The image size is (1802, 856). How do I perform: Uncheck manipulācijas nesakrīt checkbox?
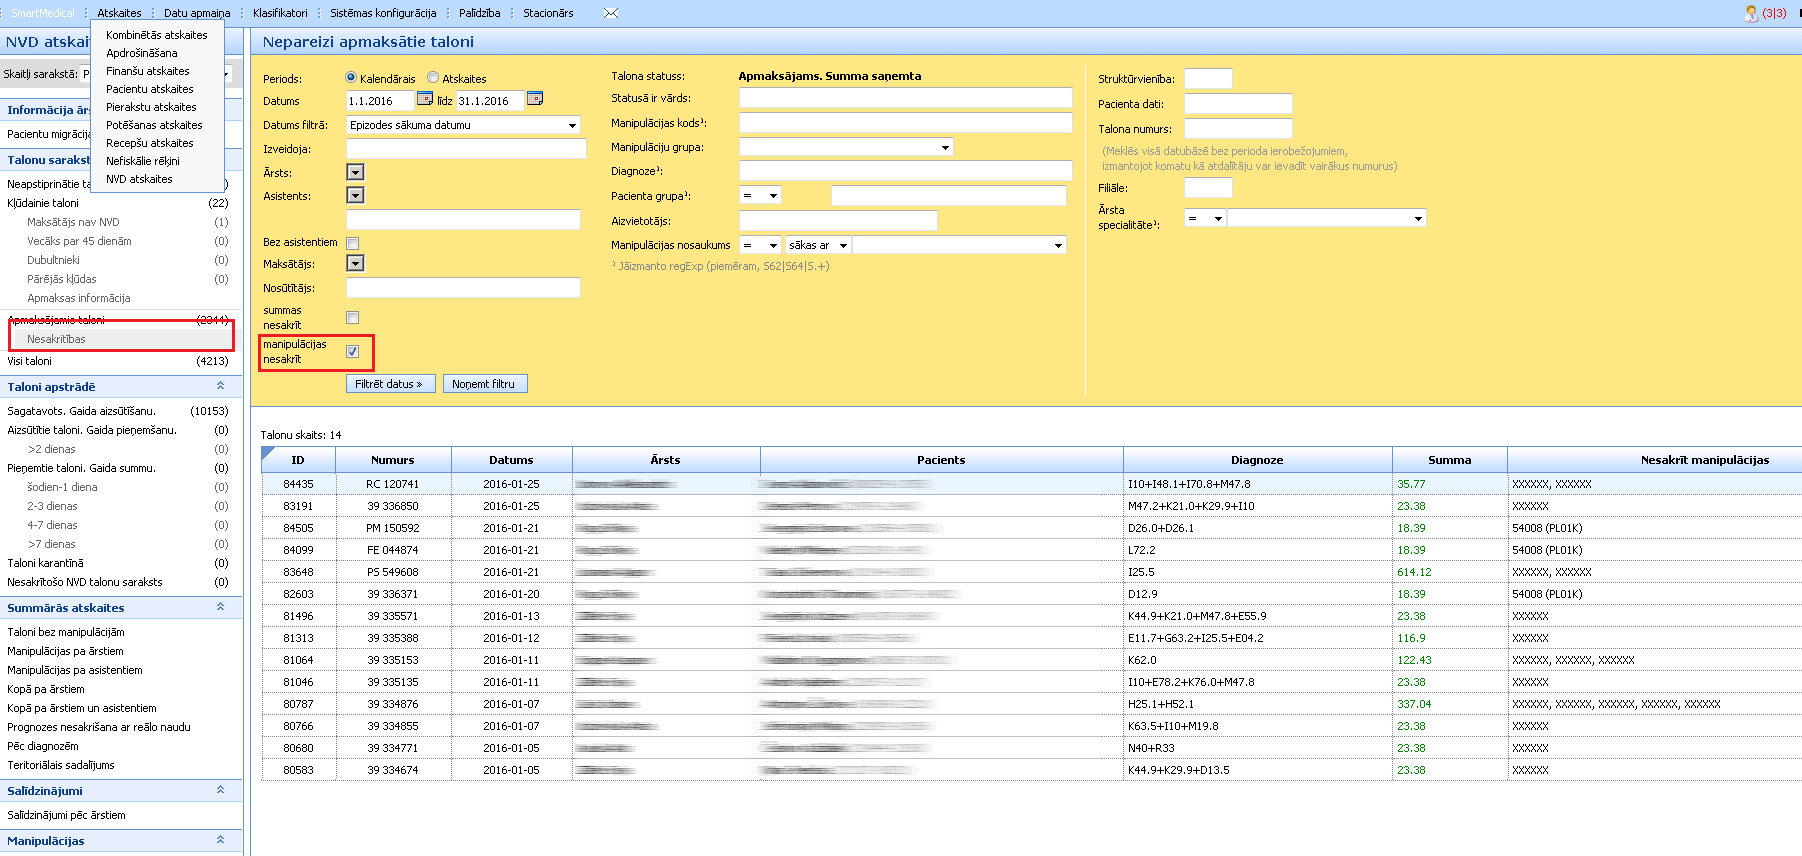point(352,351)
